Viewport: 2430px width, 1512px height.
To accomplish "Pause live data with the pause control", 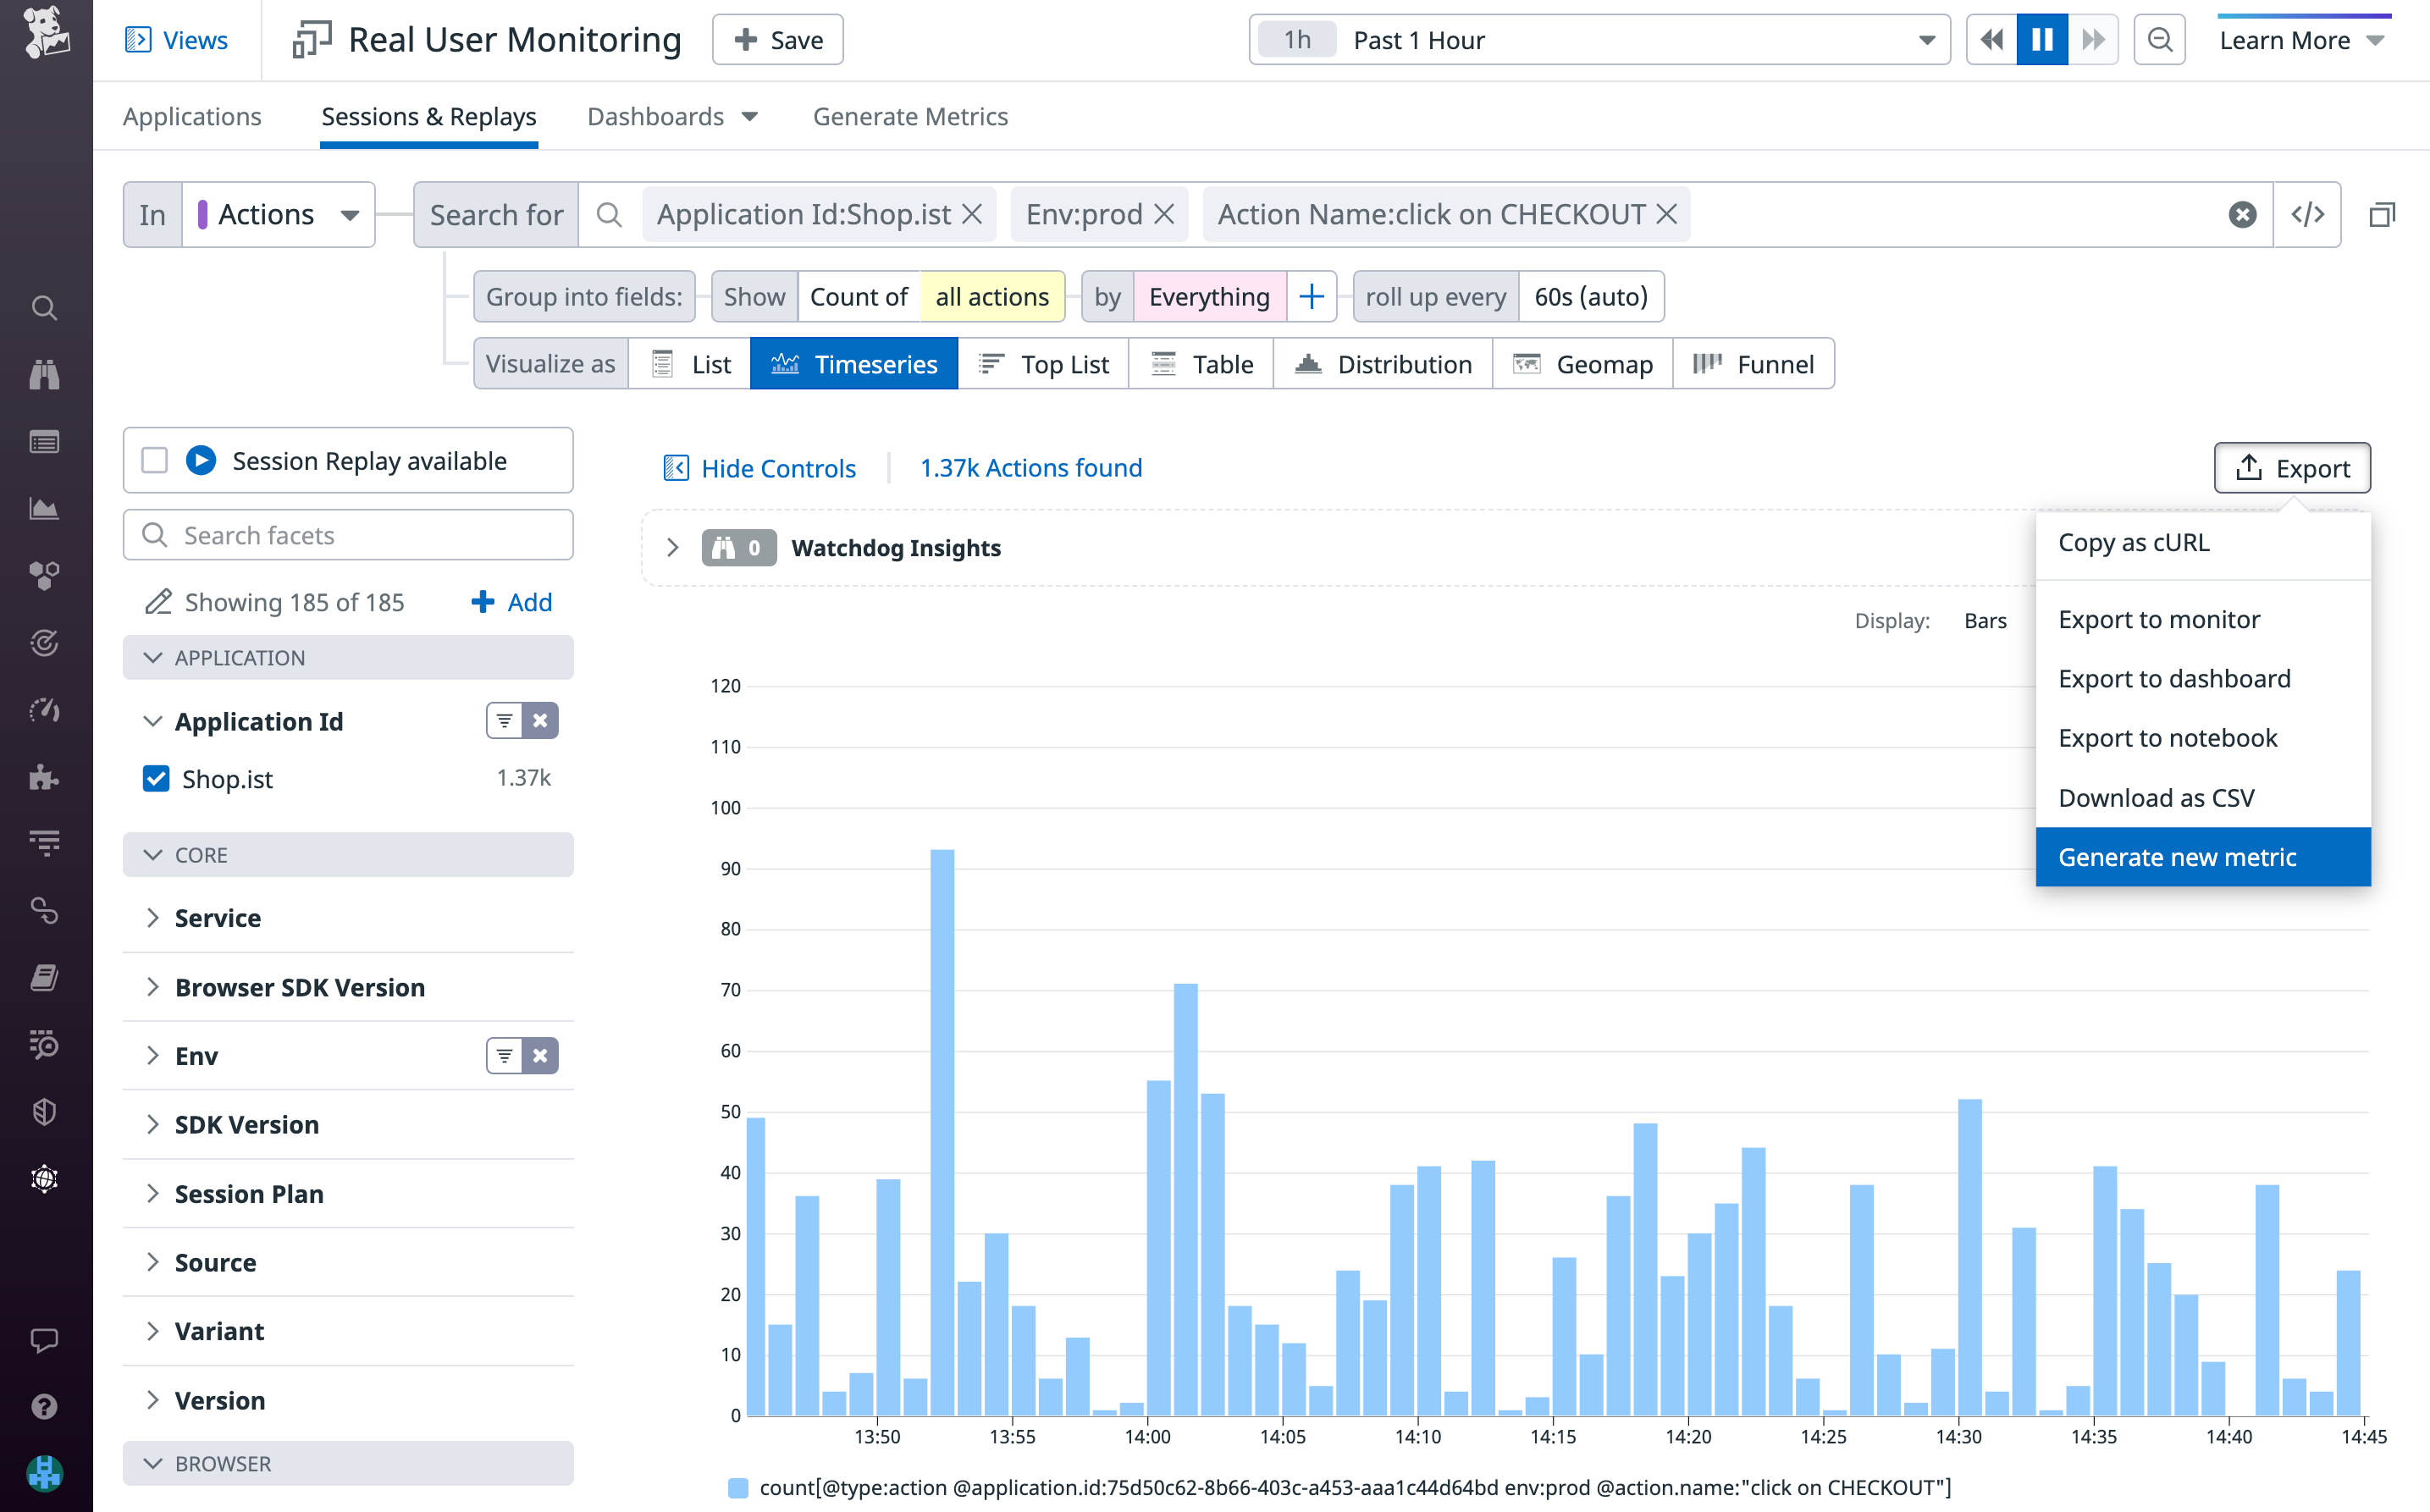I will point(2041,39).
